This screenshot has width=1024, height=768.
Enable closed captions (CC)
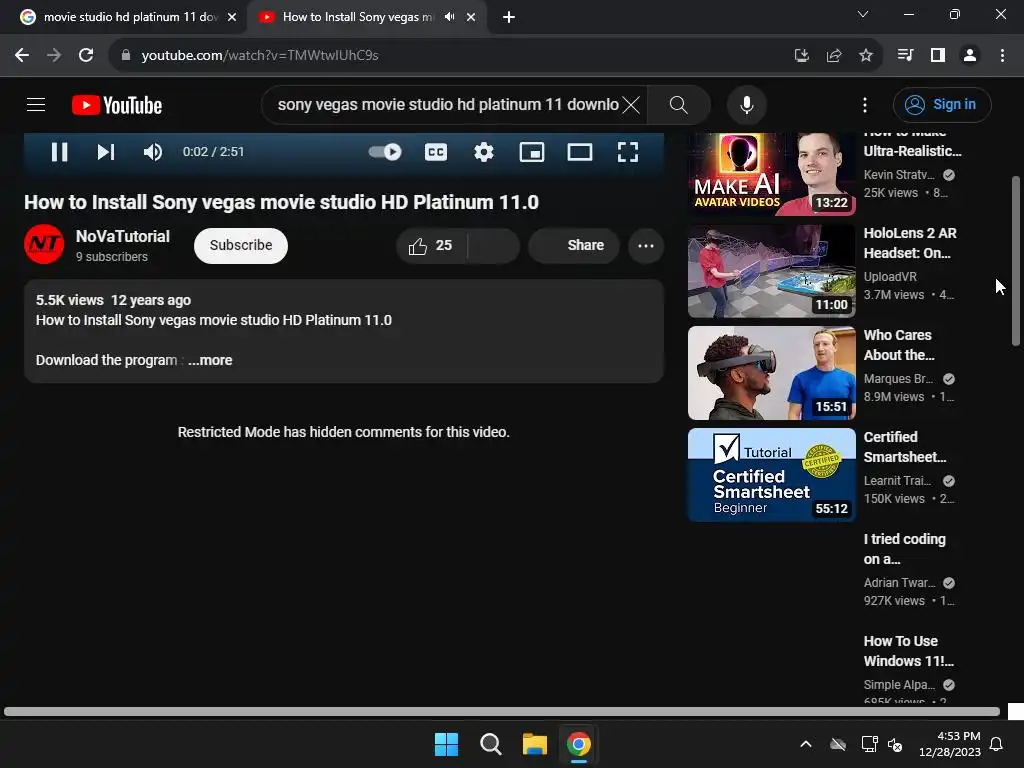436,152
